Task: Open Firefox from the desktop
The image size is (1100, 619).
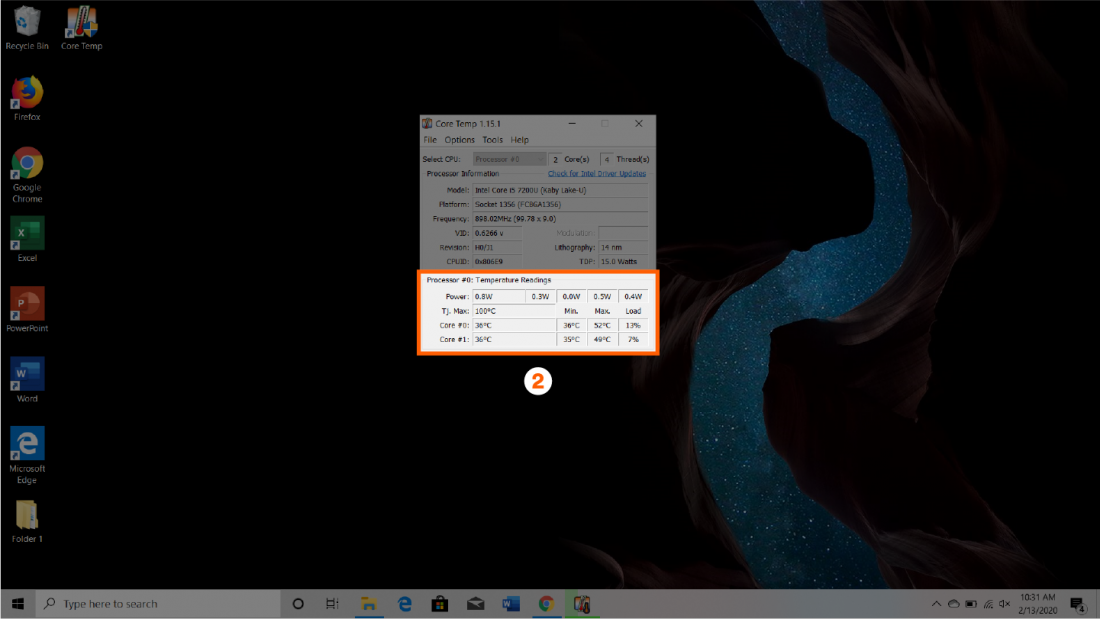Action: tap(27, 95)
